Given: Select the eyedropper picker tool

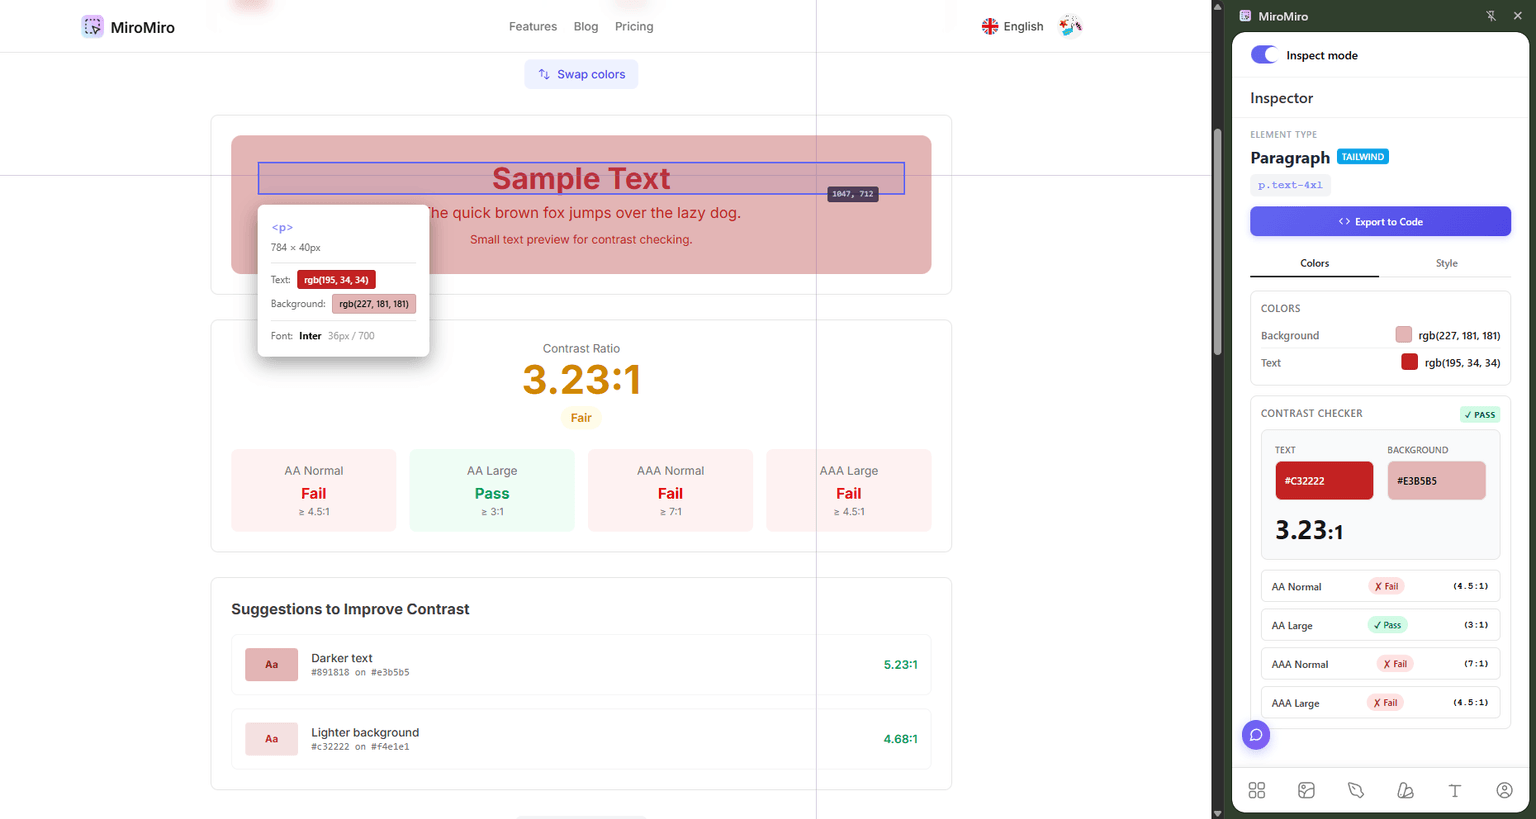Looking at the screenshot, I should coord(1356,790).
